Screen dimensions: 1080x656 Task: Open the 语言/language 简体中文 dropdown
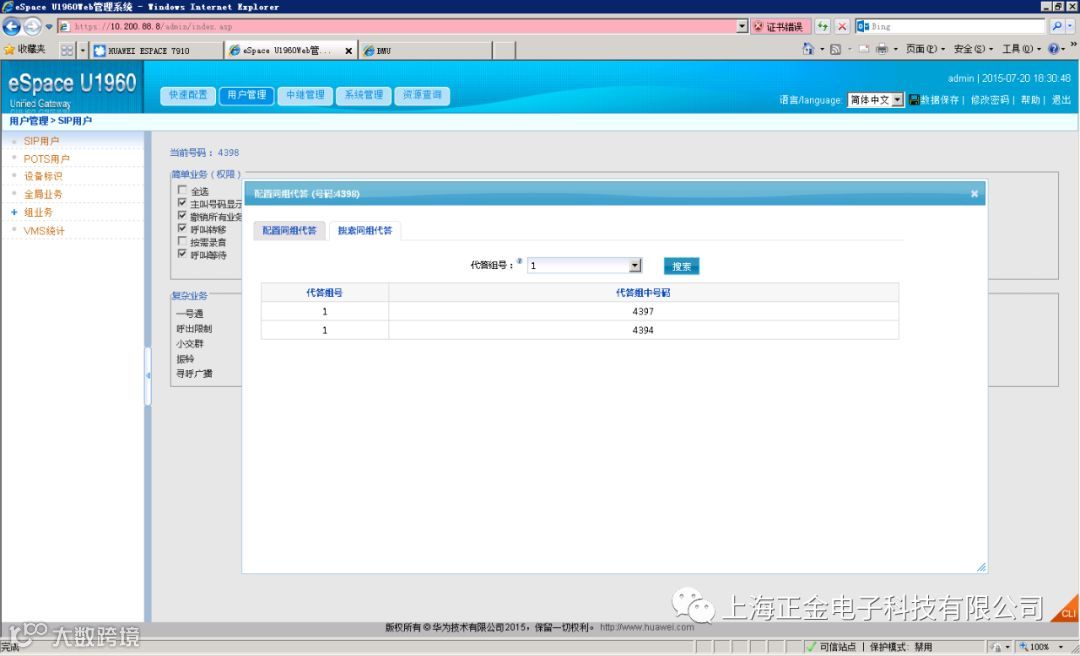click(x=875, y=100)
